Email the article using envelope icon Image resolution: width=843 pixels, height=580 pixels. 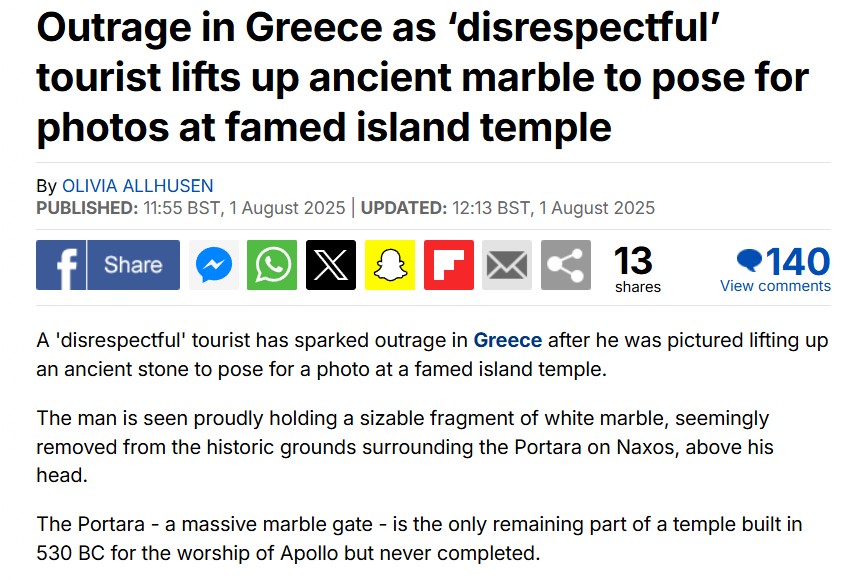pyautogui.click(x=507, y=265)
